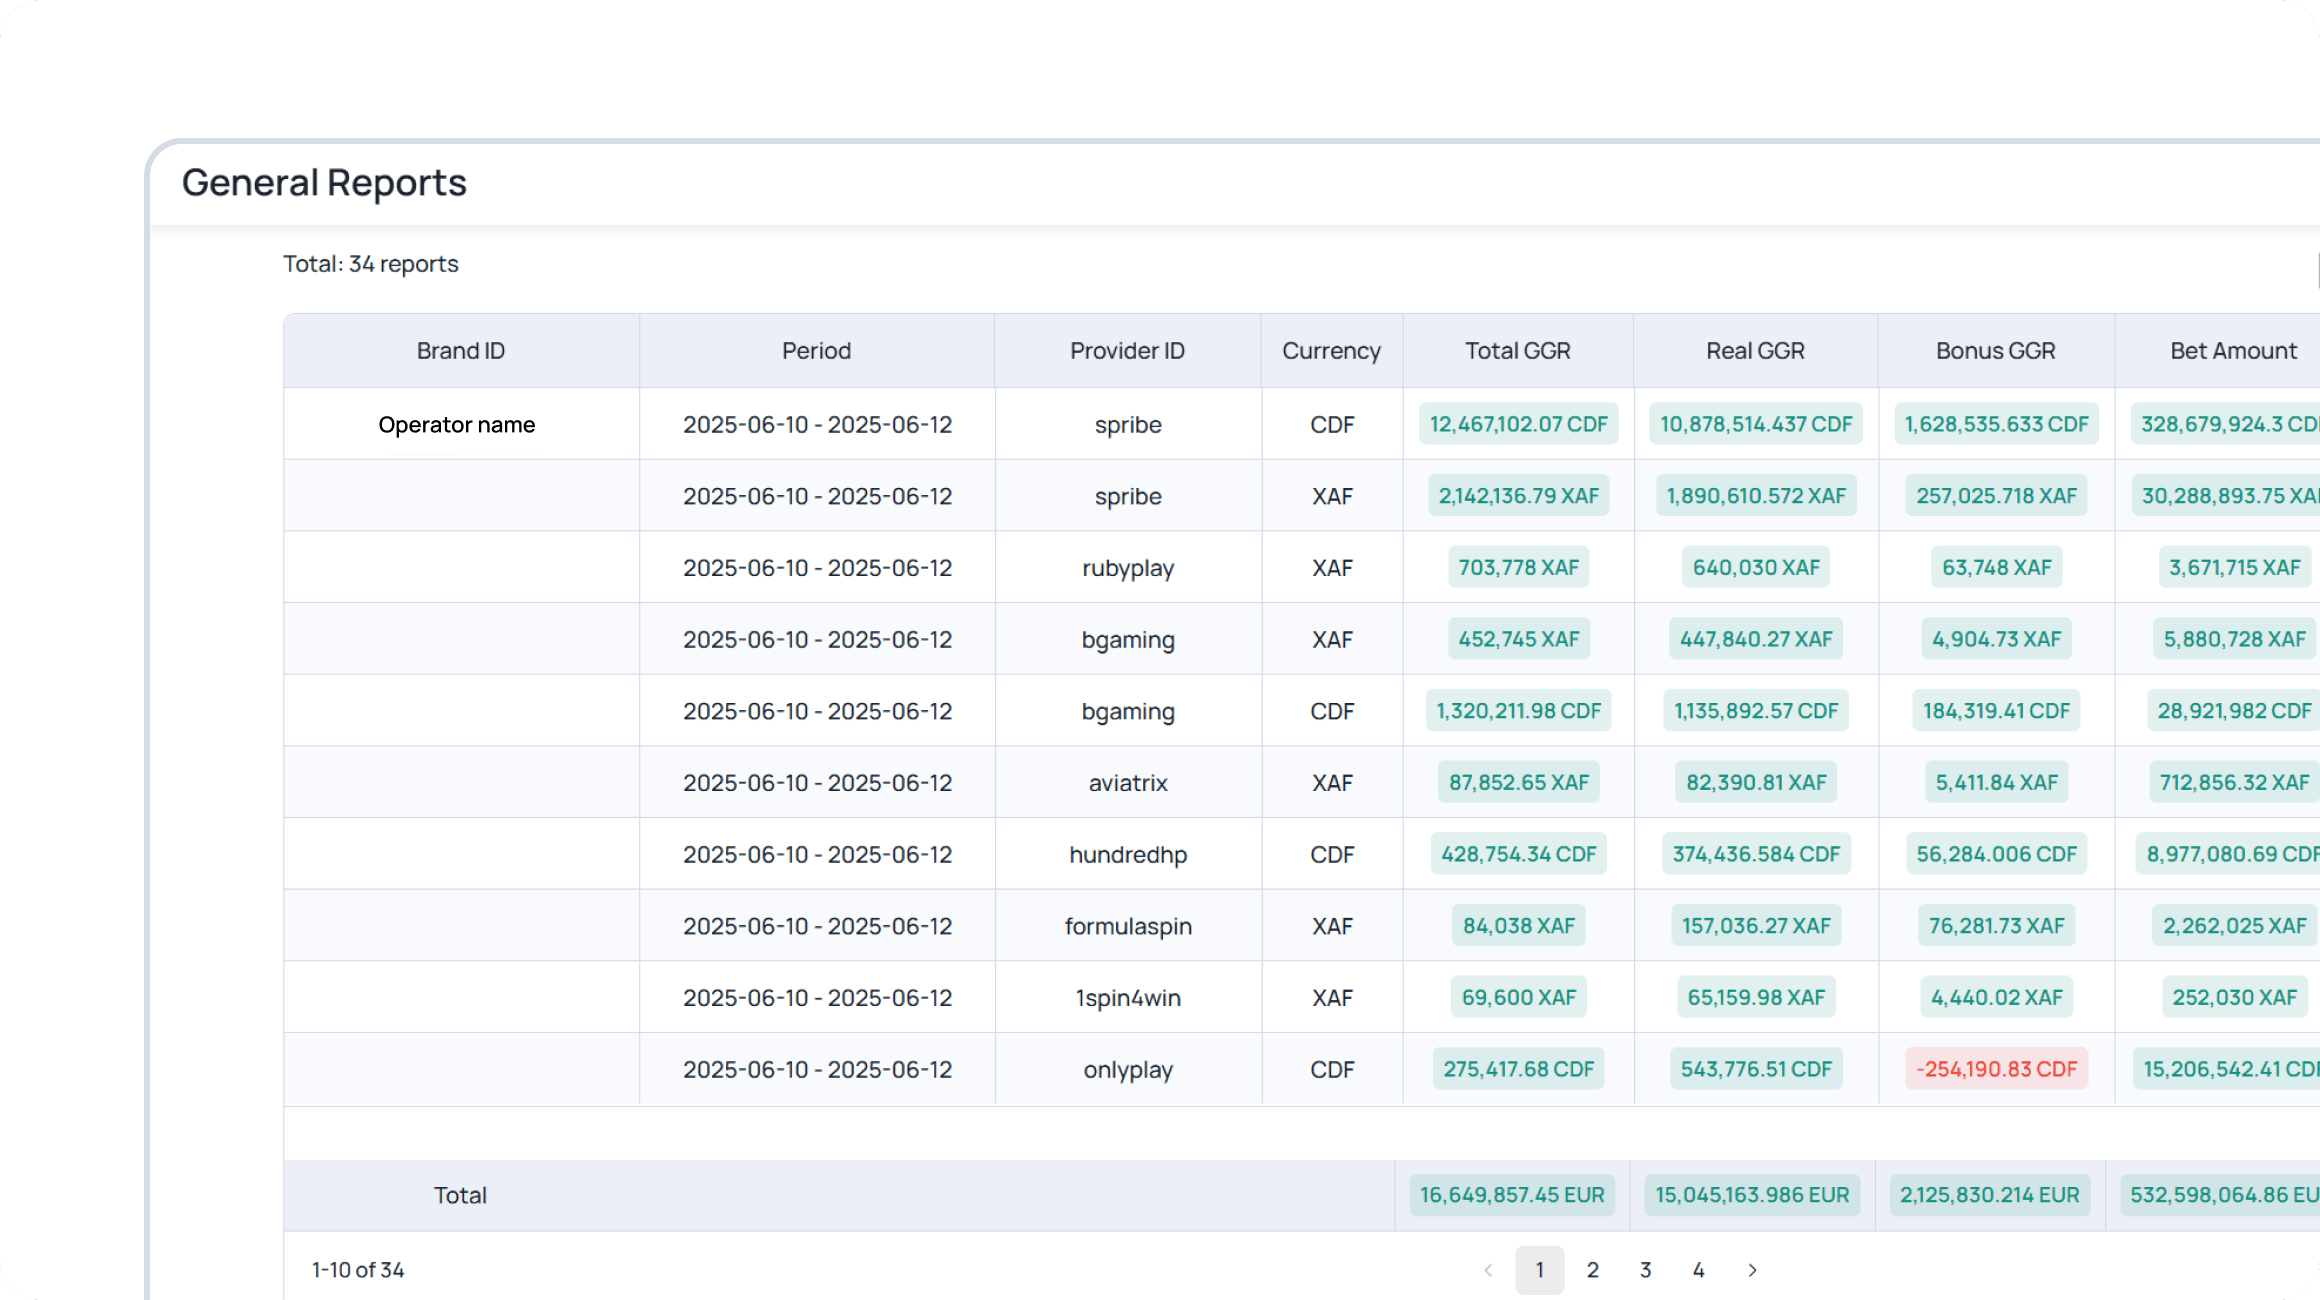Viewport: 2320px width, 1300px height.
Task: Click the Total GGR column header
Action: tap(1518, 351)
